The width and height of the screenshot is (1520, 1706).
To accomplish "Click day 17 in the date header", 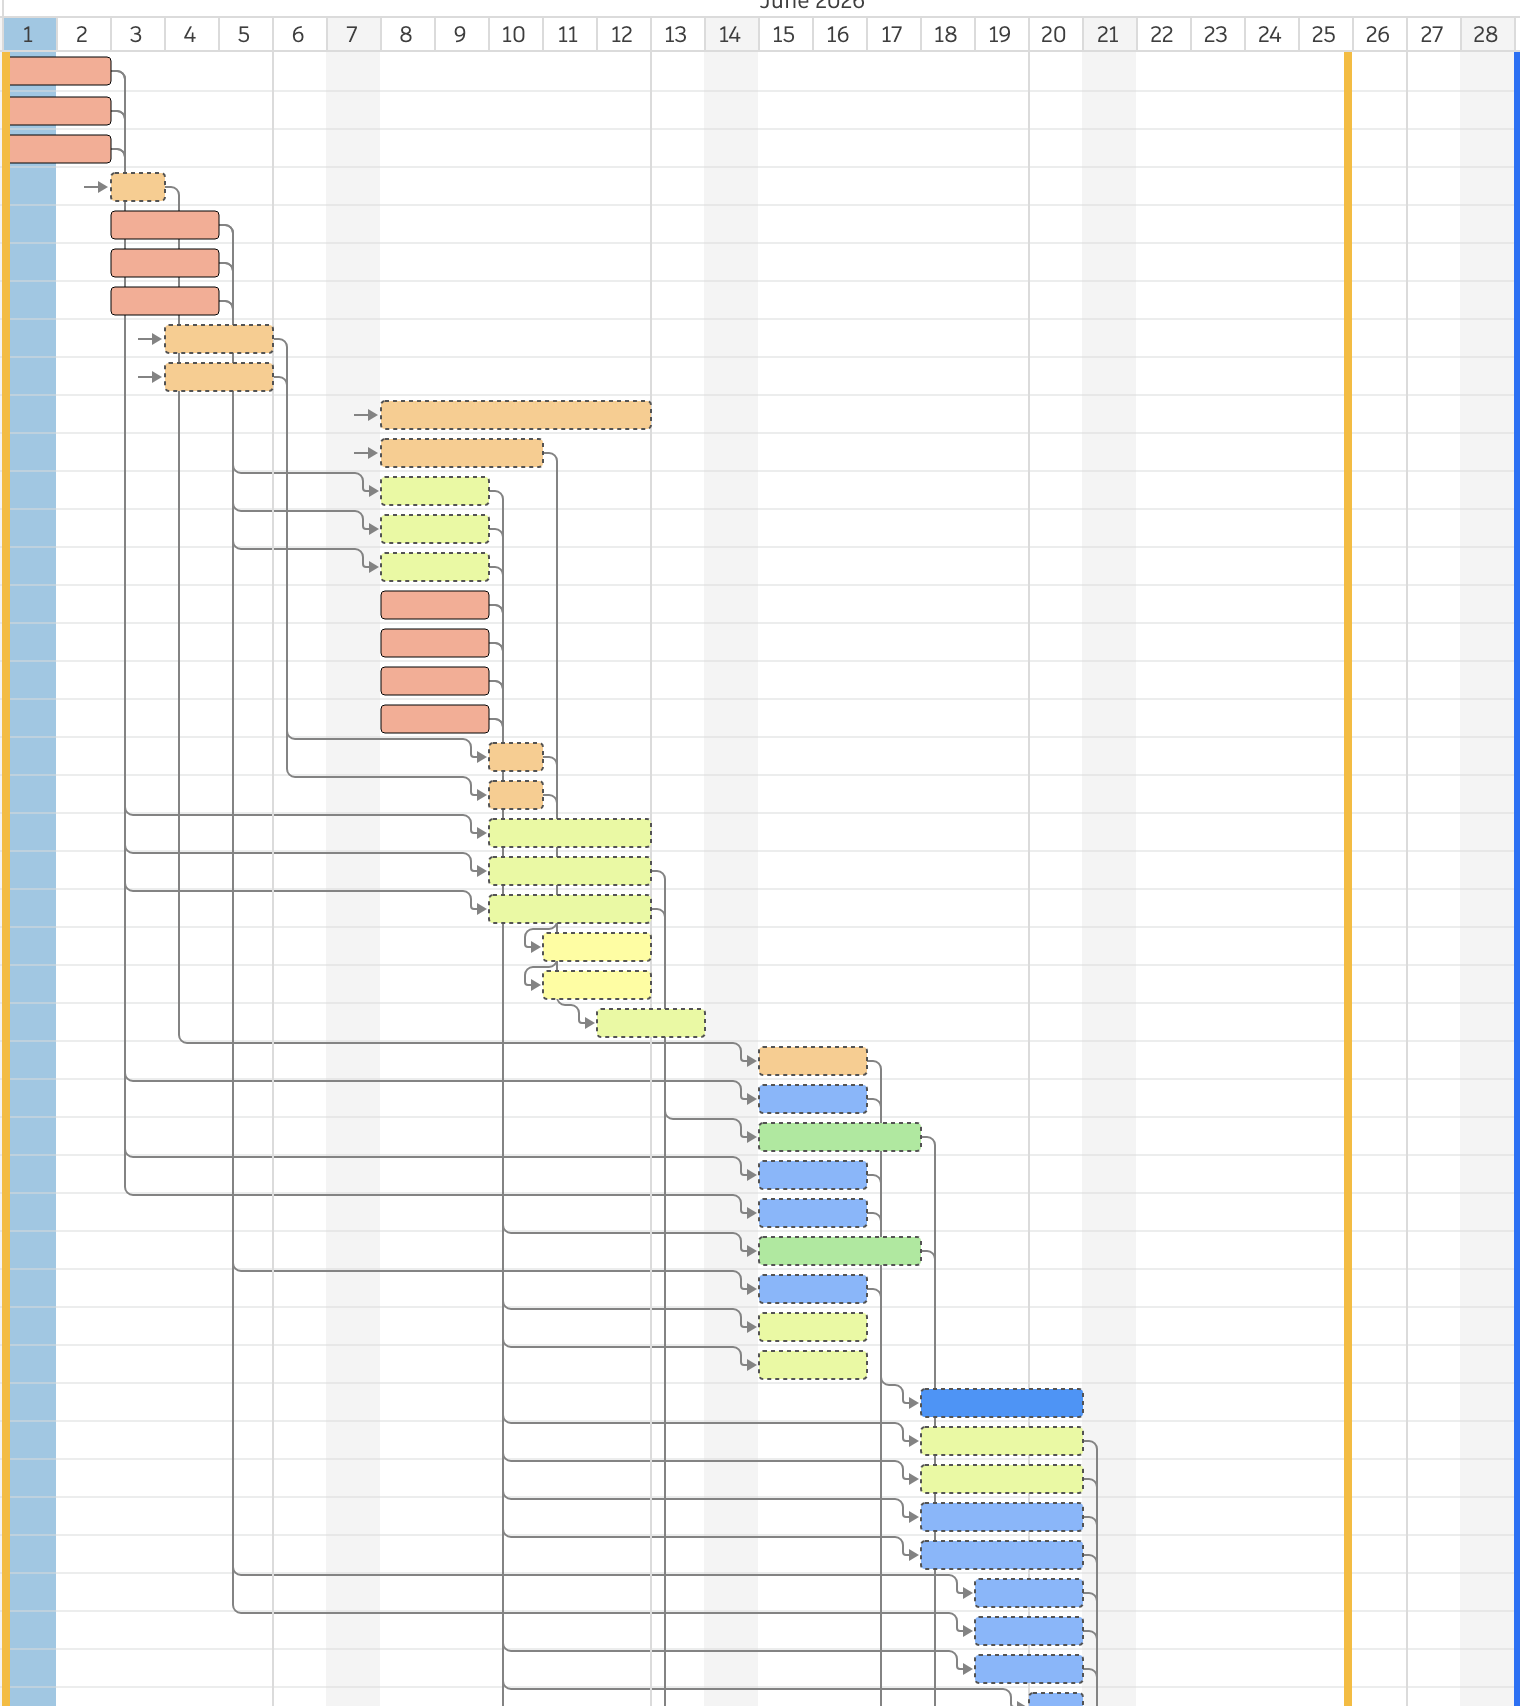I will click(893, 35).
